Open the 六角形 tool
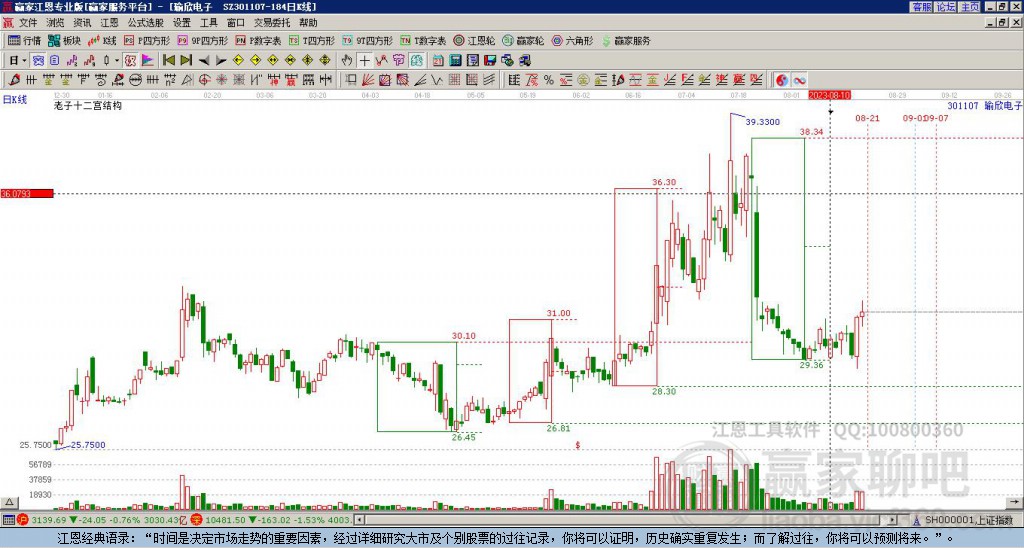The height and width of the screenshot is (548, 1024). pos(573,40)
